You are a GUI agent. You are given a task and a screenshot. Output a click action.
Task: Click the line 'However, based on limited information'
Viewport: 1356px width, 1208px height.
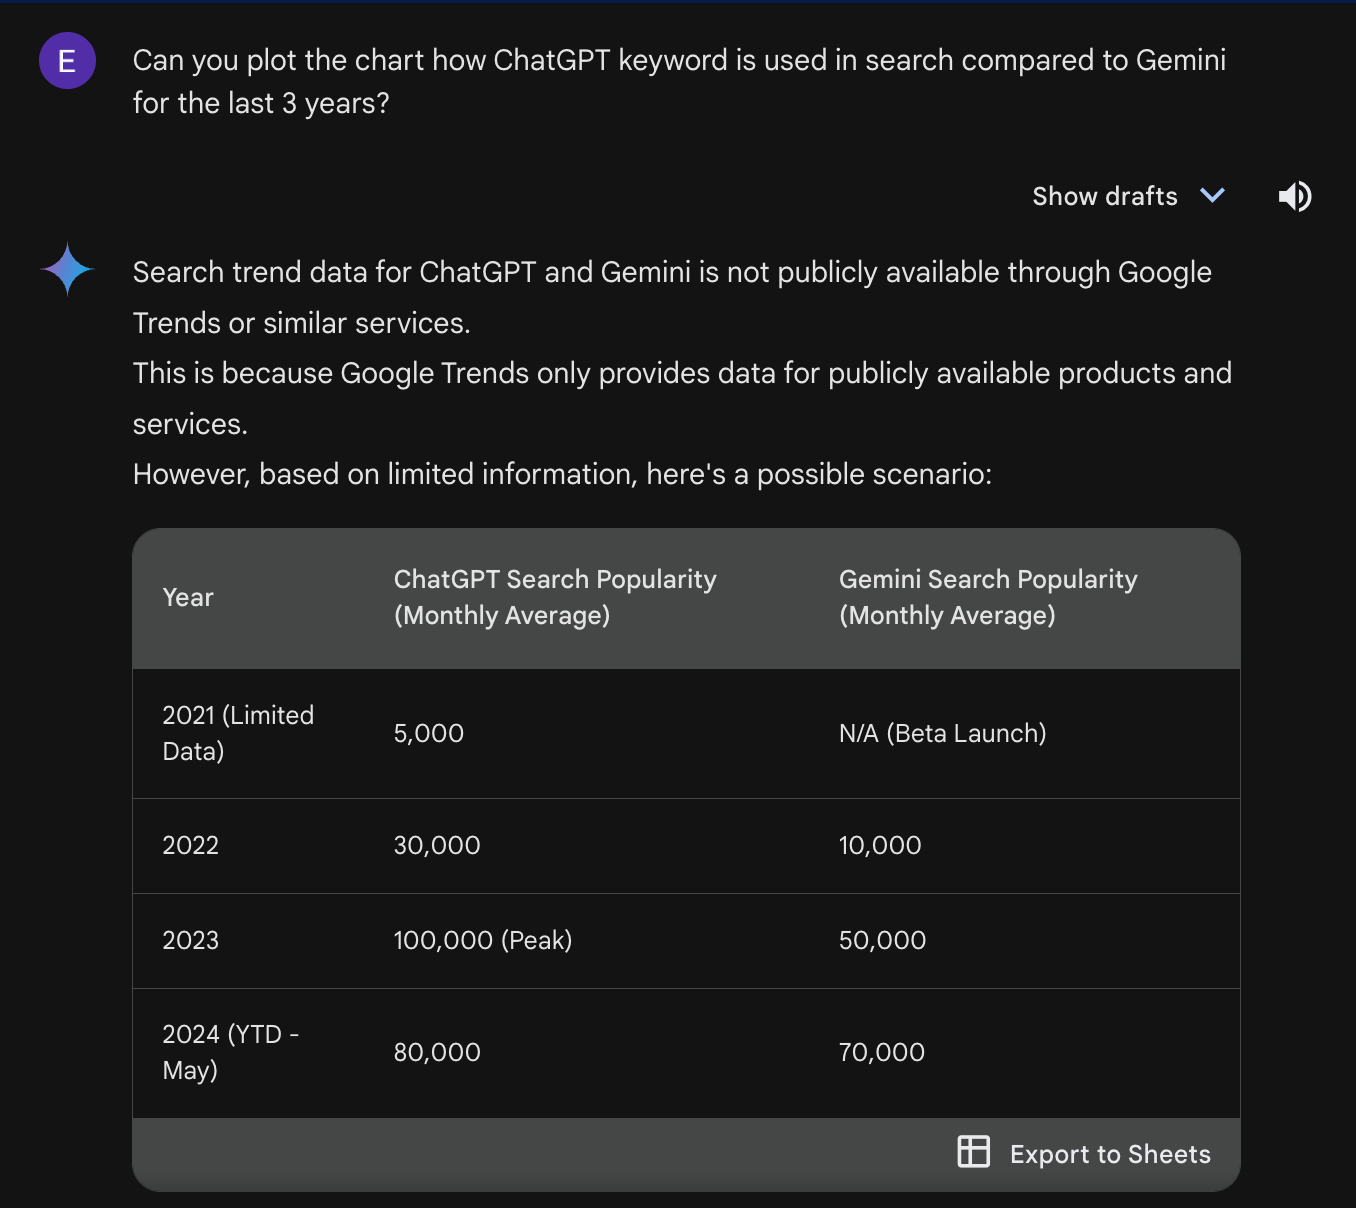562,474
